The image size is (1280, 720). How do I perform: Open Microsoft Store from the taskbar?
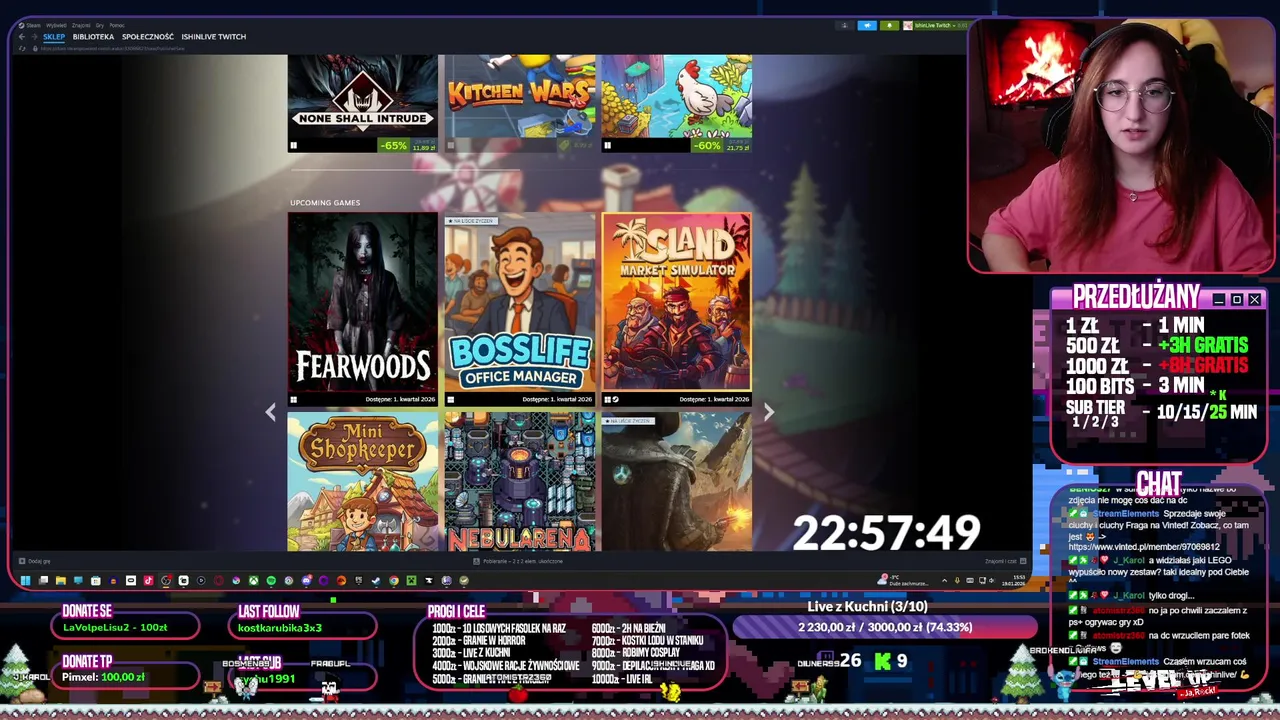click(x=95, y=580)
